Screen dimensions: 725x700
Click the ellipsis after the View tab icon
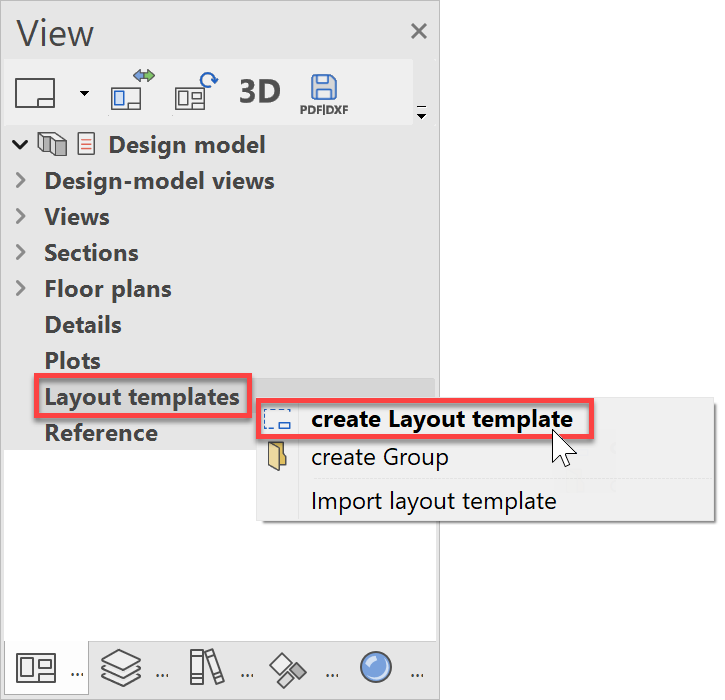tap(77, 675)
